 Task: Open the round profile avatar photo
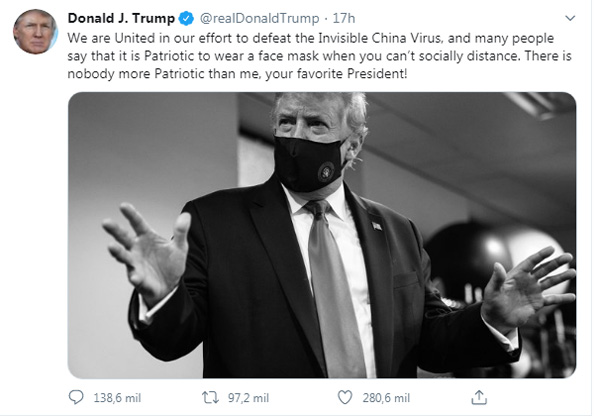coord(34,32)
